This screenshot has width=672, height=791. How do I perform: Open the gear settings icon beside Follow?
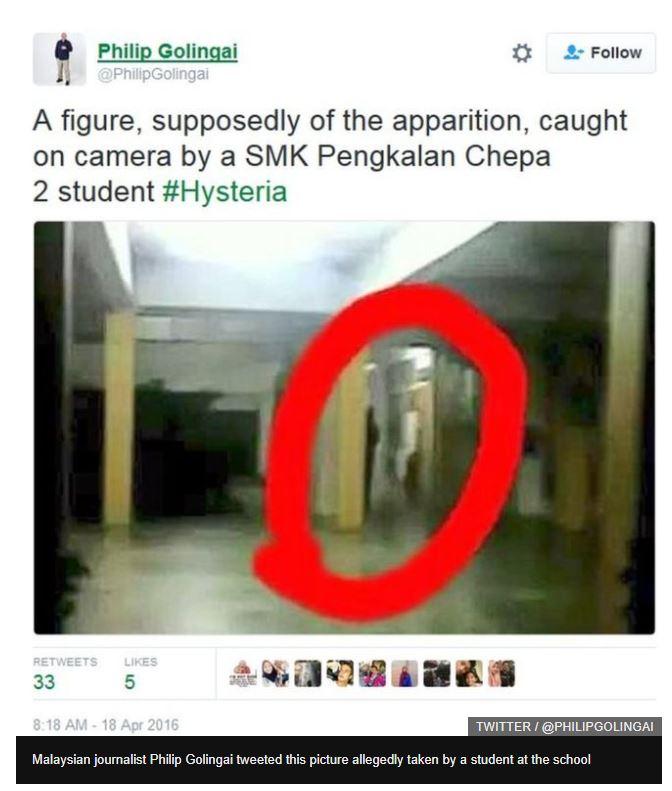[522, 53]
